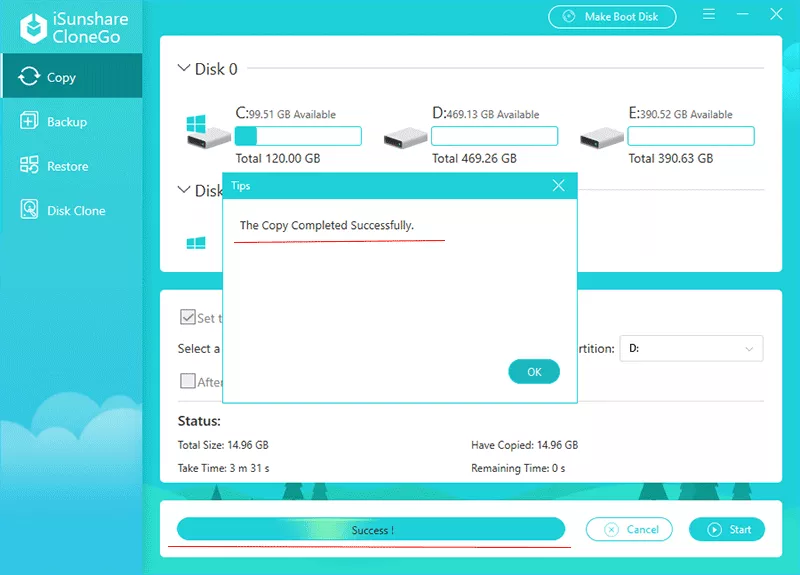This screenshot has width=800, height=575.
Task: Open the Disk Clone section
Action: coord(71,210)
